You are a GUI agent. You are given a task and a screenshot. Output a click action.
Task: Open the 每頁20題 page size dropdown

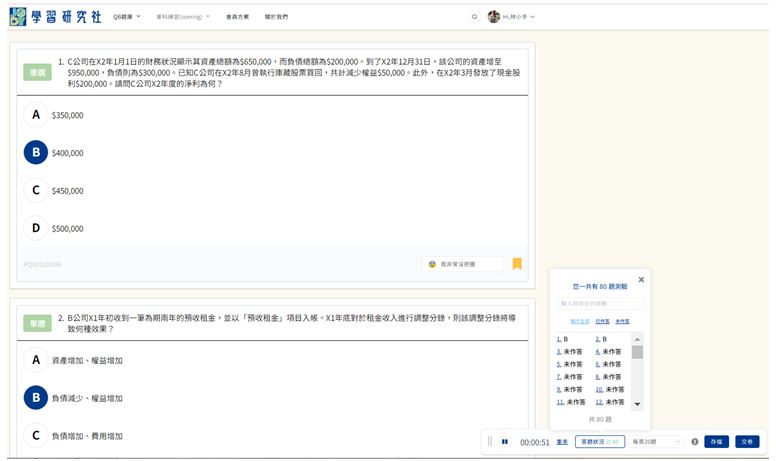657,441
